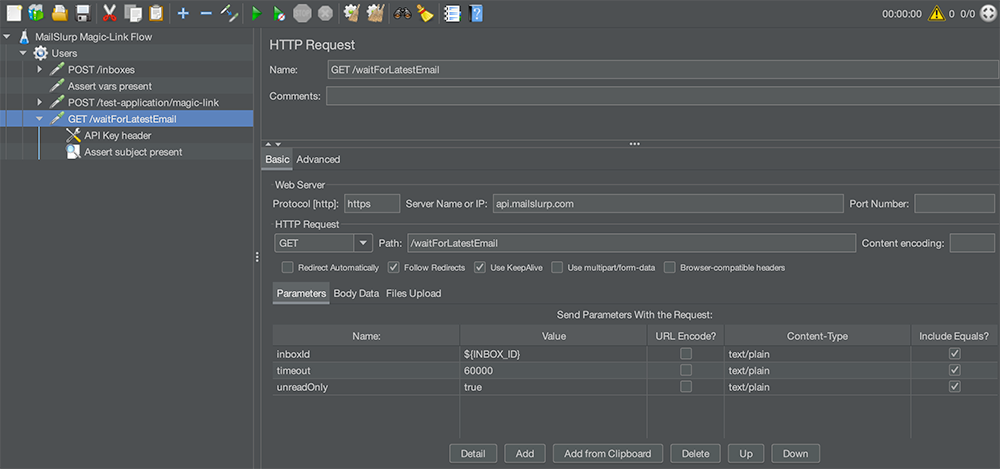Expand the POST /test-application/magic-link node
The width and height of the screenshot is (1000, 469).
(x=40, y=102)
